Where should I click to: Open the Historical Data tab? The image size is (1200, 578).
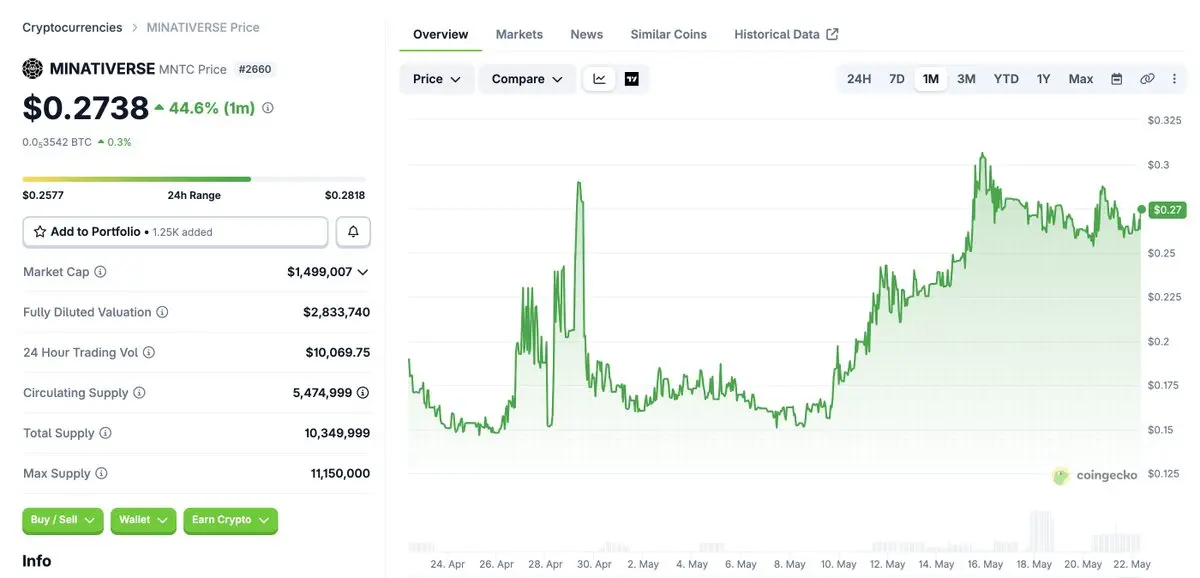(786, 34)
